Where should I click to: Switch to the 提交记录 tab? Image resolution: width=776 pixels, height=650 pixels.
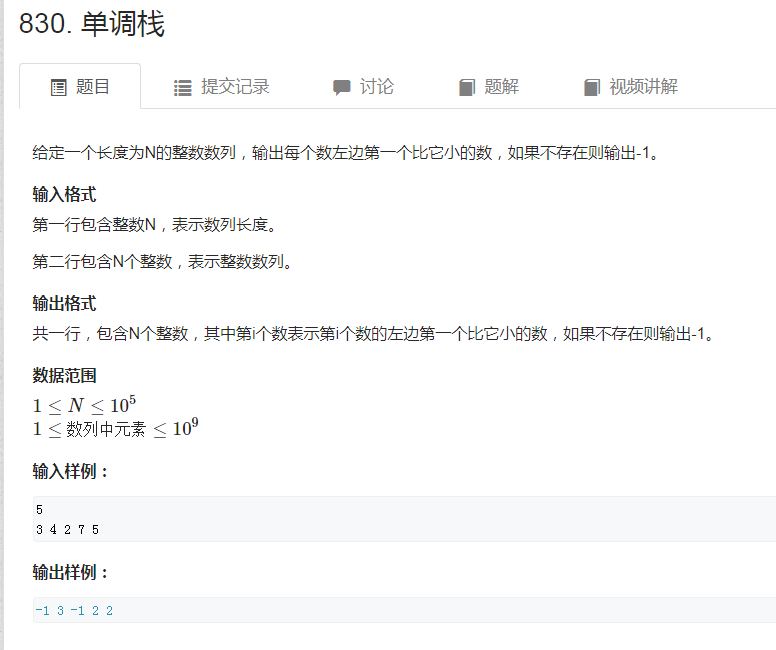coord(221,87)
